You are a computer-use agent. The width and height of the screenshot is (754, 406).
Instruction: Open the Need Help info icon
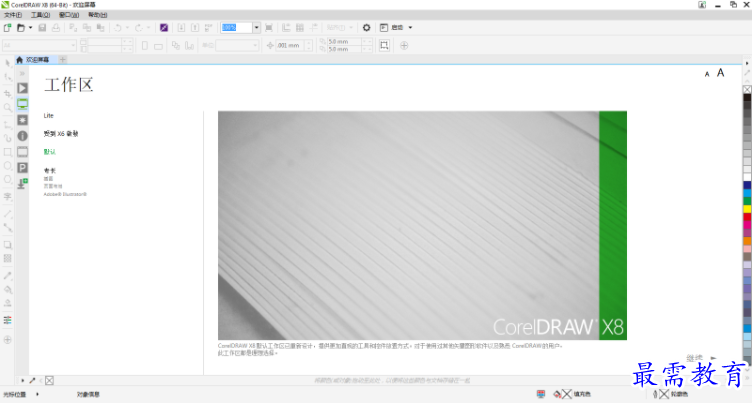(23, 136)
